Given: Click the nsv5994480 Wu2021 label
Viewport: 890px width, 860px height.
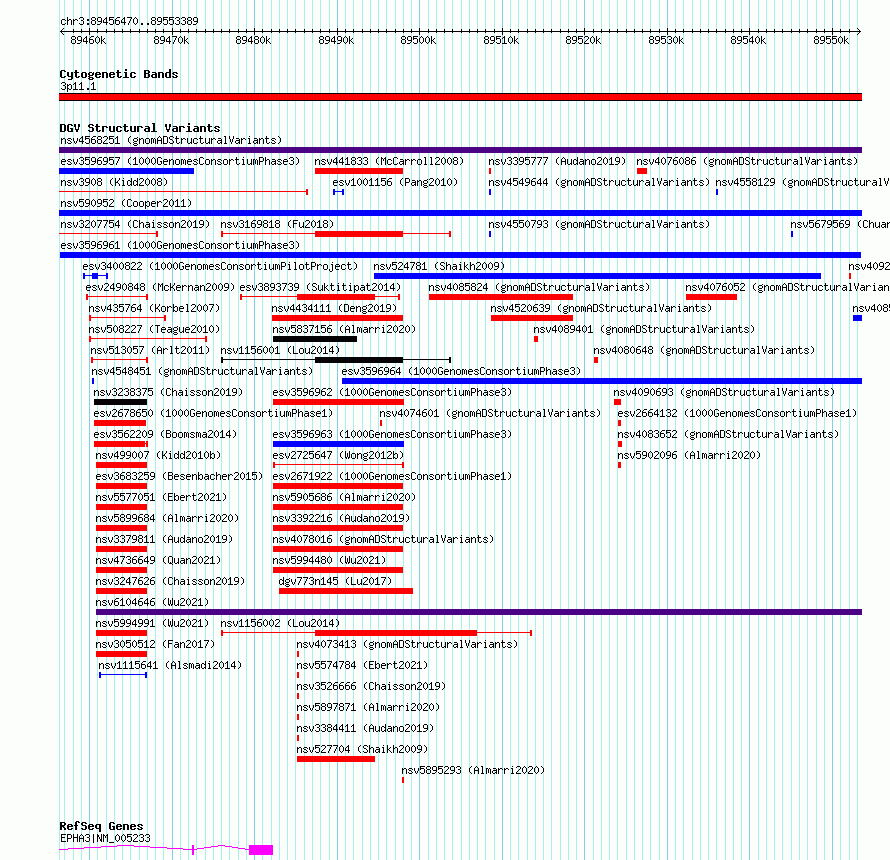Looking at the screenshot, I should click(329, 560).
